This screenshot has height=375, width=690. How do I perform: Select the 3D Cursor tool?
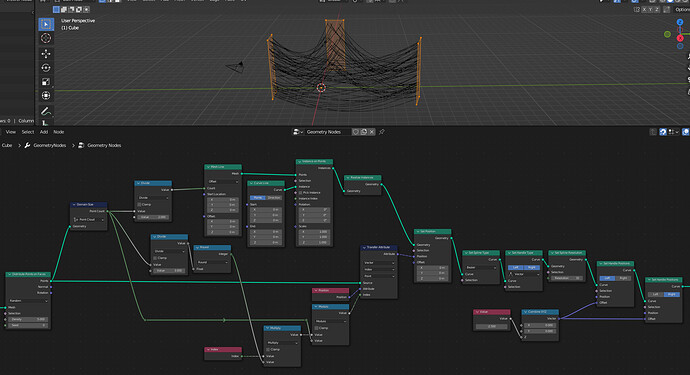coord(46,38)
